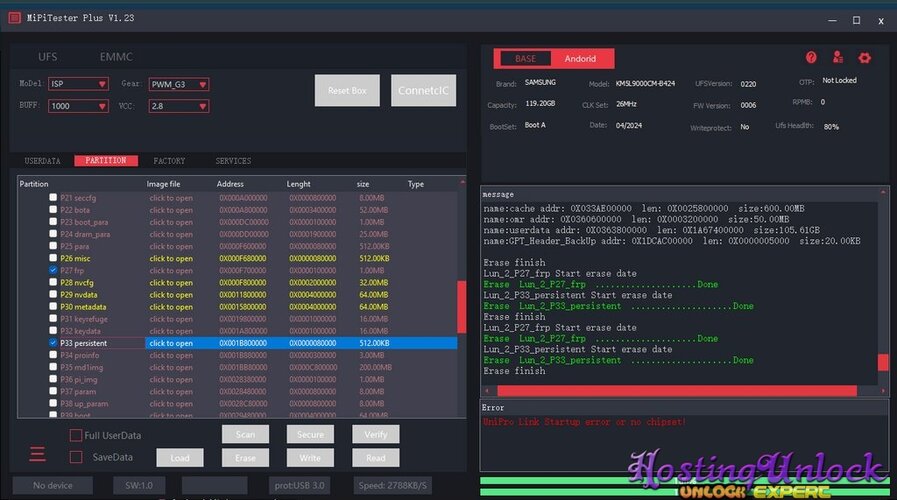Open the USERDATA tab
Image resolution: width=897 pixels, height=500 pixels.
coord(42,161)
